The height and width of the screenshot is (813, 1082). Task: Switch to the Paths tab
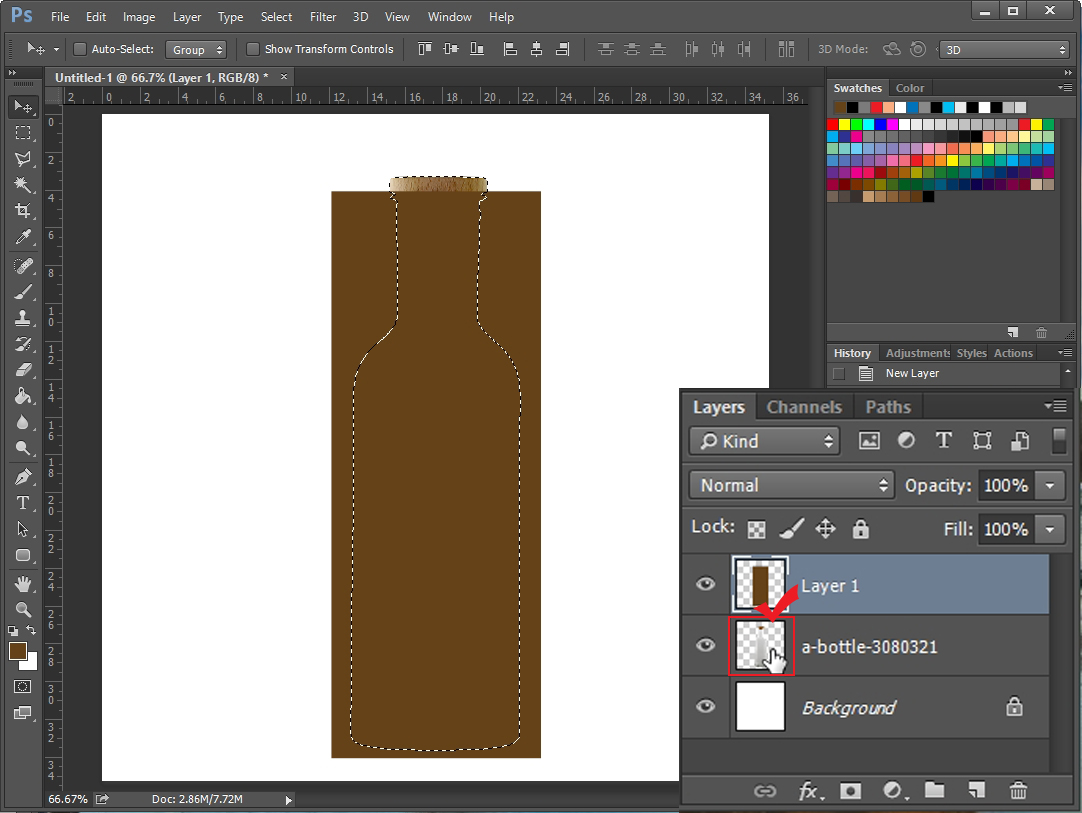tap(888, 407)
